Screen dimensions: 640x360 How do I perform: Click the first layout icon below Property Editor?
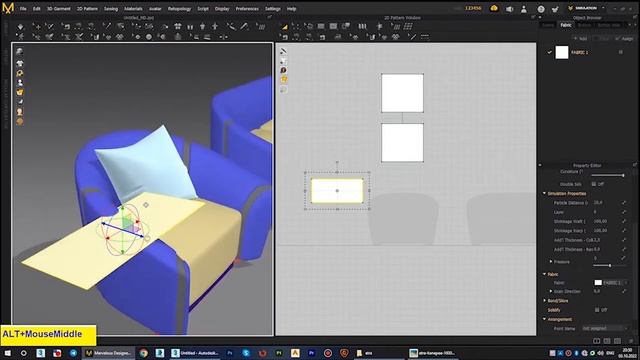click(596, 340)
